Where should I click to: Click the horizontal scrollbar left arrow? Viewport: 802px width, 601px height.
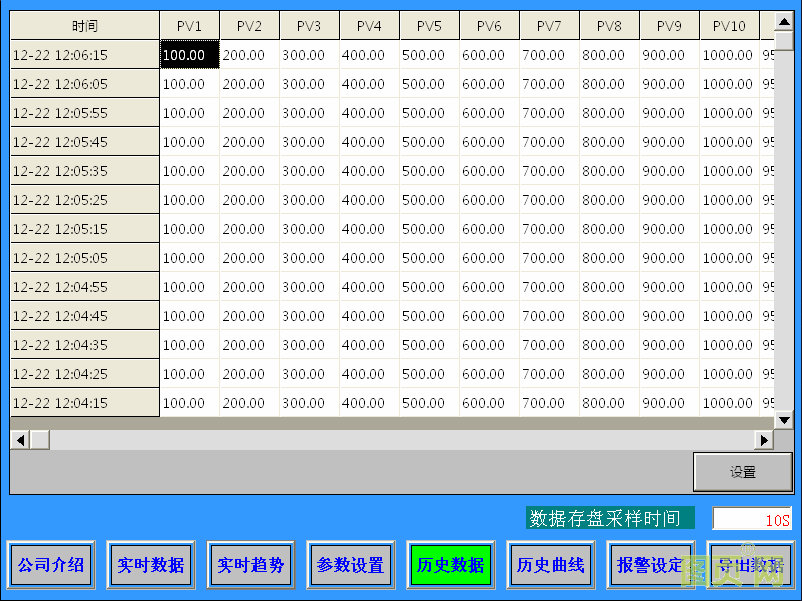tap(19, 440)
